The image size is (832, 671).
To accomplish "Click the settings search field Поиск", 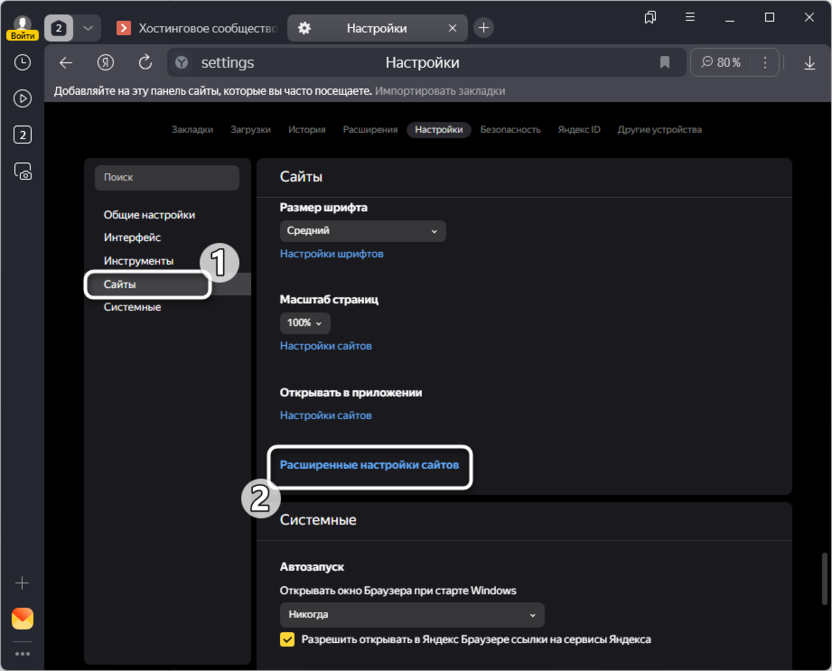I will coord(166,178).
